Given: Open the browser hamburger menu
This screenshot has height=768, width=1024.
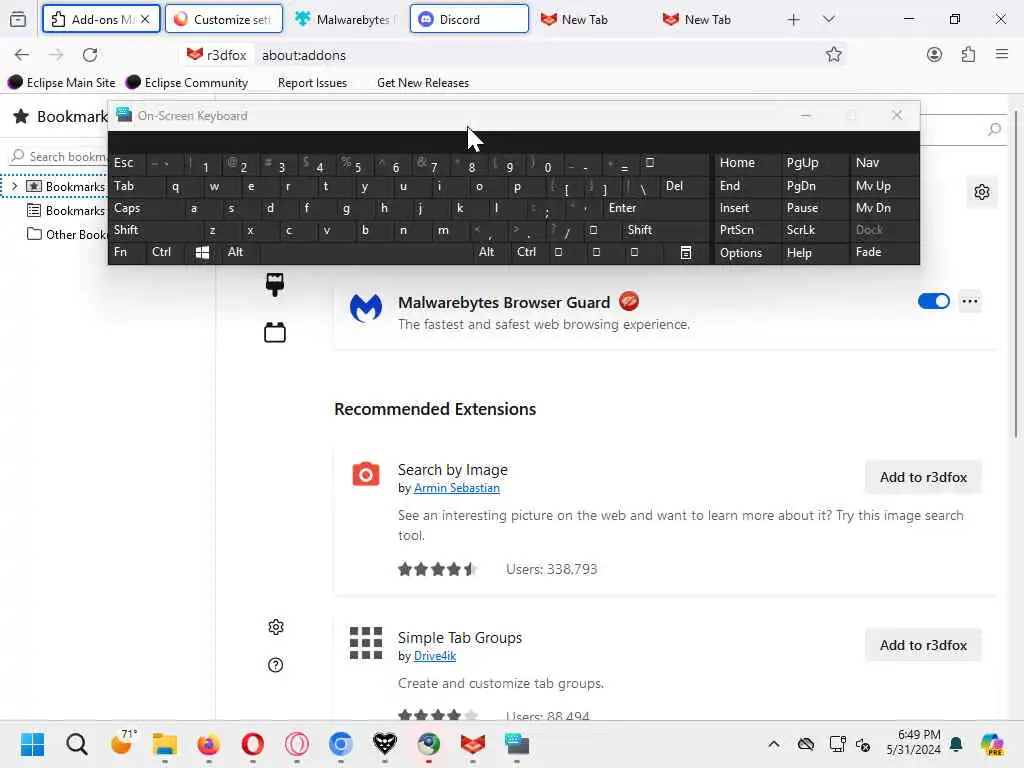Looking at the screenshot, I should 1002,55.
